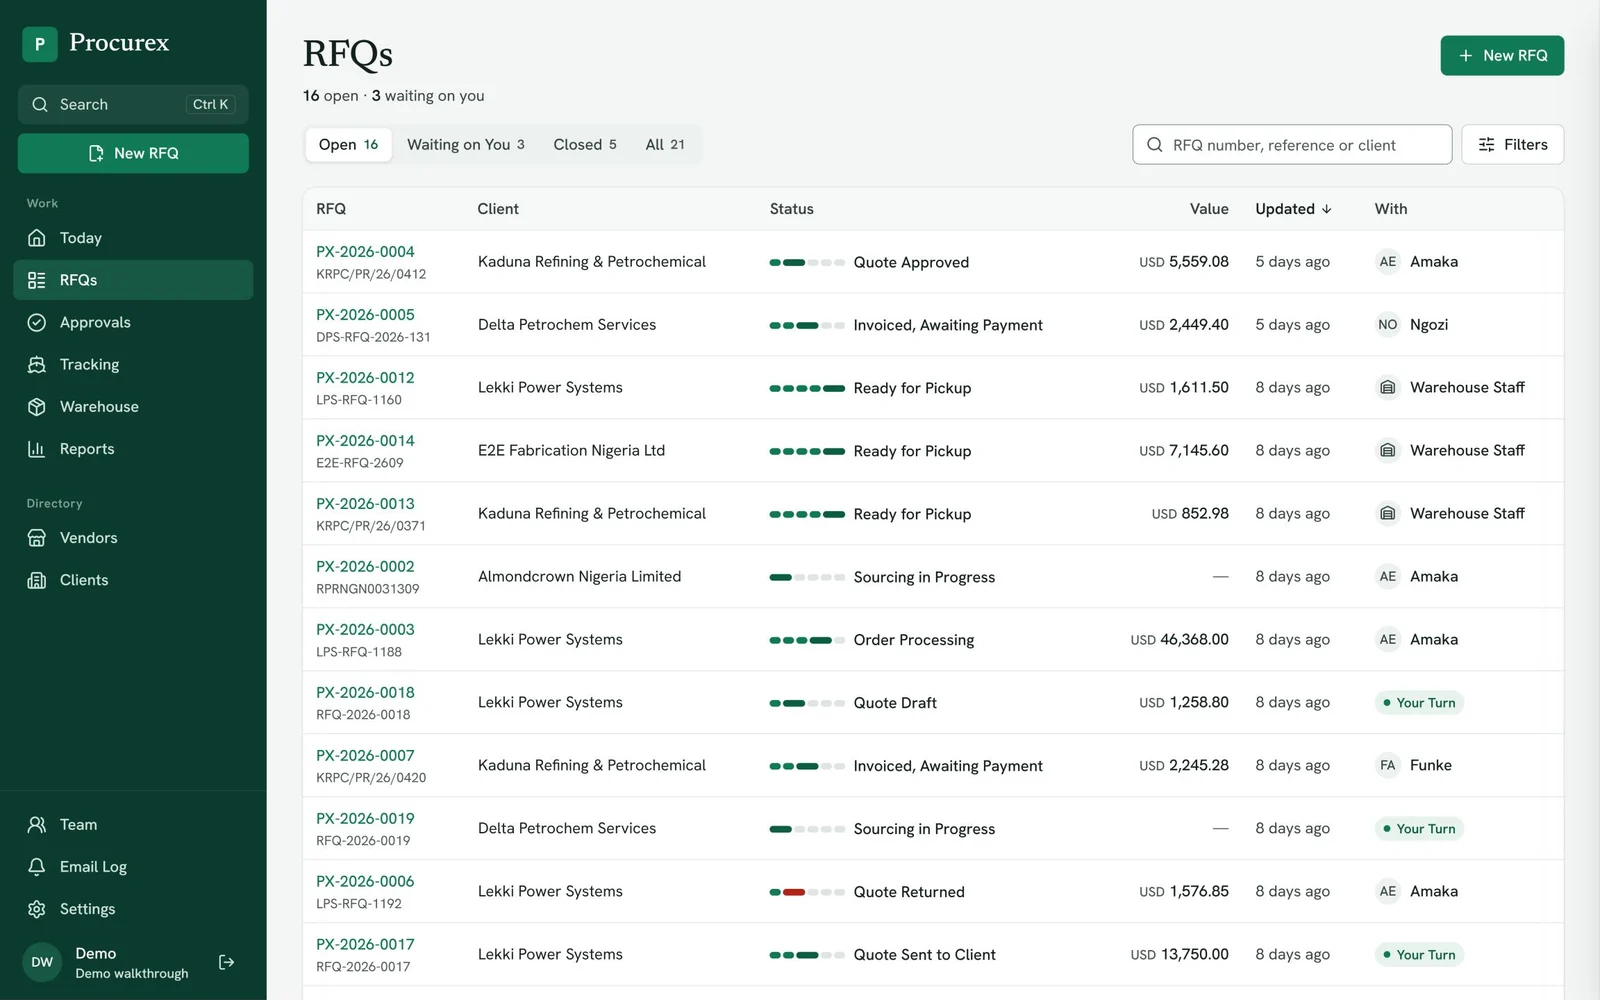Screen dimensions: 1600x1000
Task: Click the value USD 46,368.00
Action: click(1179, 640)
